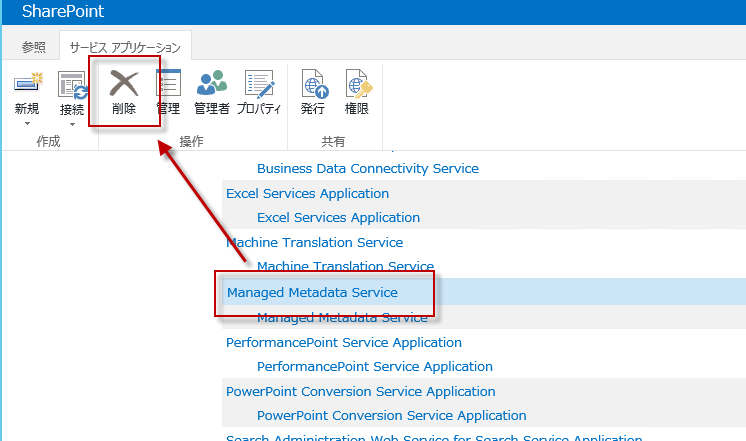Click the 管理 (Manage) ribbon icon
This screenshot has width=746, height=441.
[169, 83]
